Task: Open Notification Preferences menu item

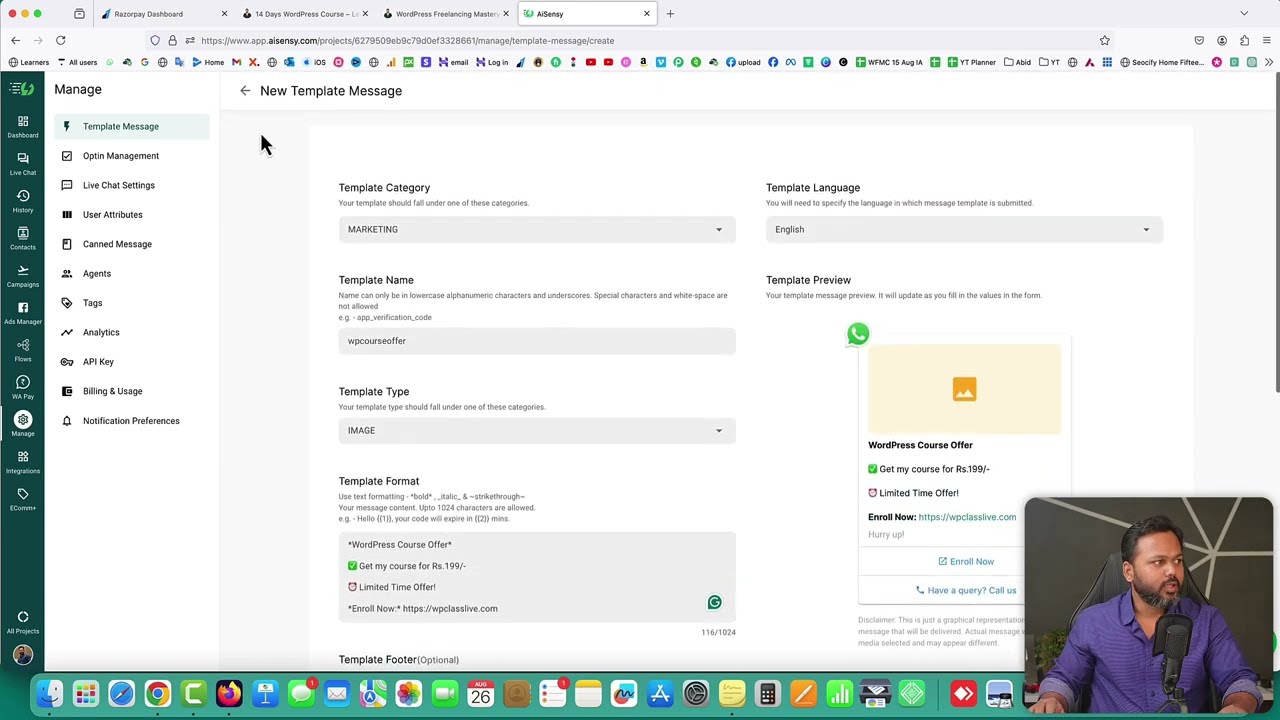Action: click(132, 421)
